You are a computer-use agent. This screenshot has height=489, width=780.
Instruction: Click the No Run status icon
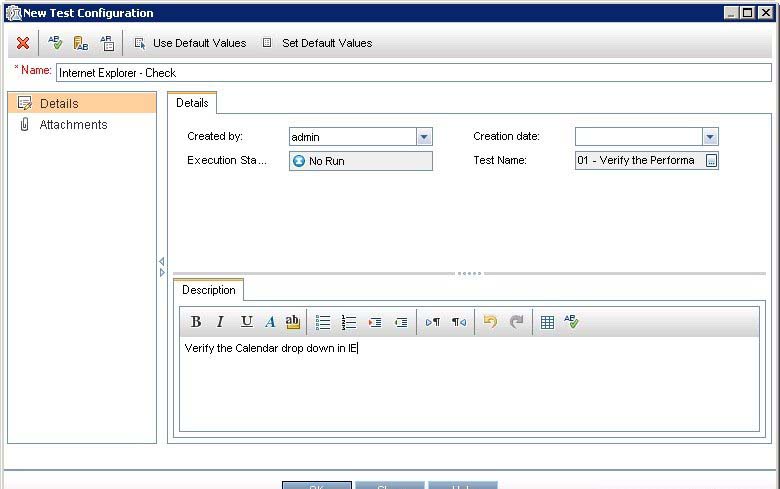[298, 161]
